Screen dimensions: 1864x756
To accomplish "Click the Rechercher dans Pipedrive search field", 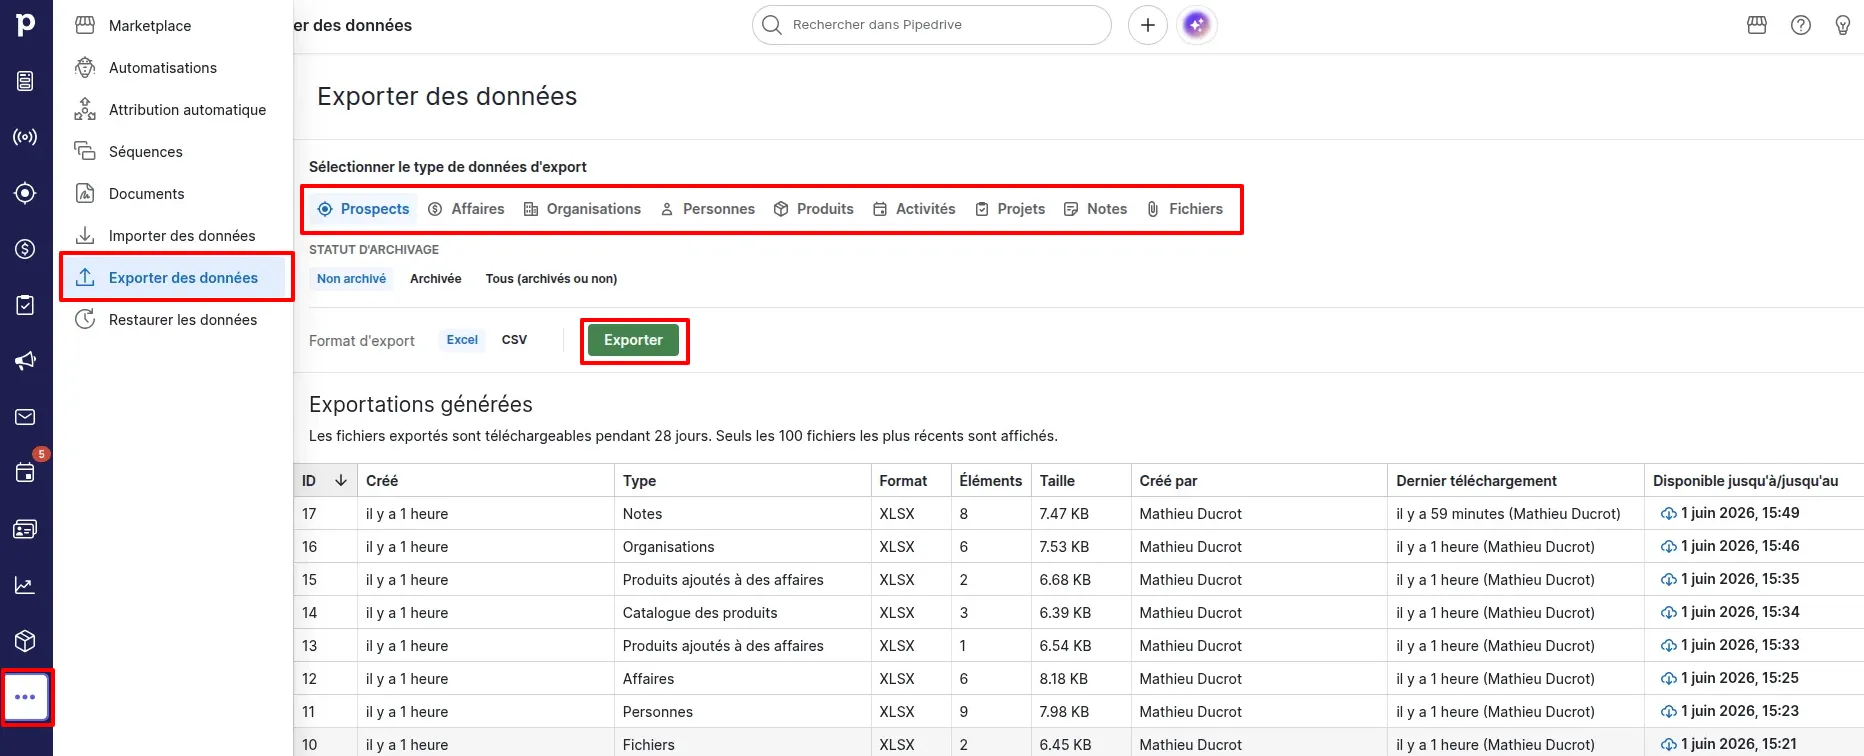I will coord(931,25).
